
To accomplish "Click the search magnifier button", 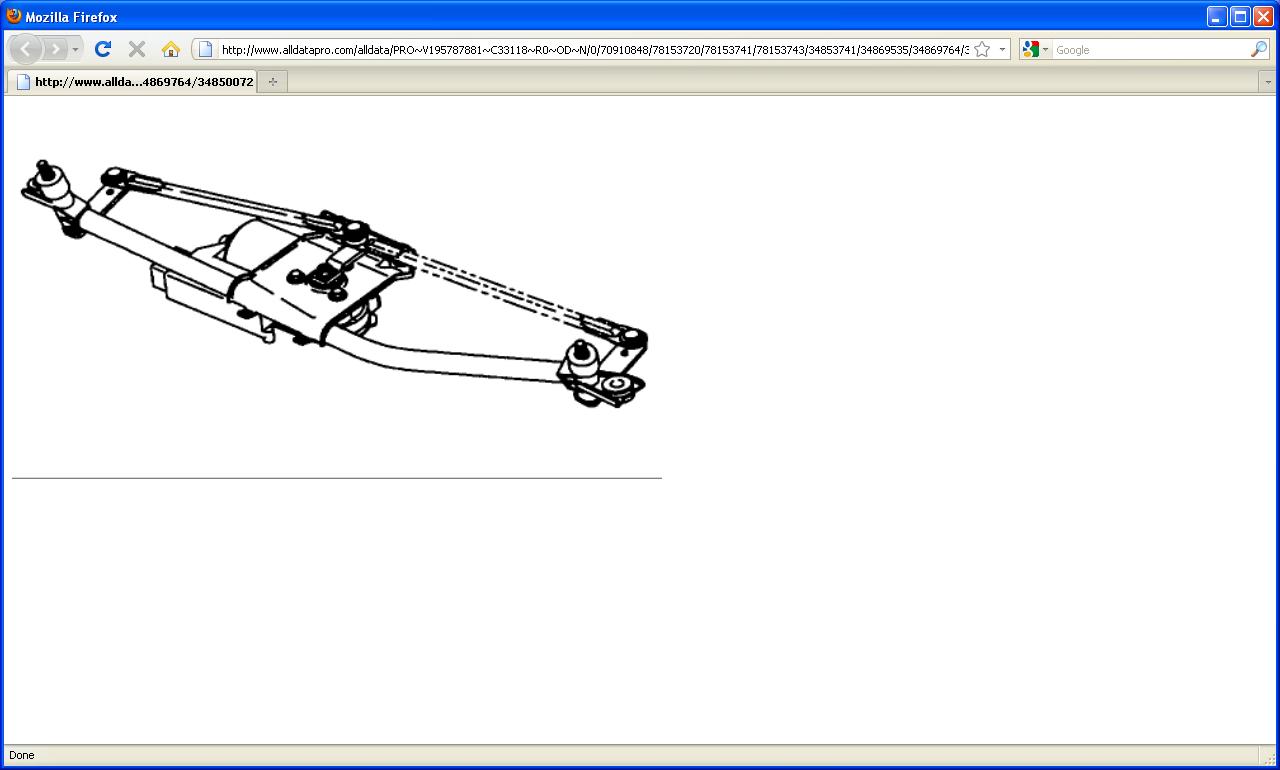I will [x=1259, y=49].
